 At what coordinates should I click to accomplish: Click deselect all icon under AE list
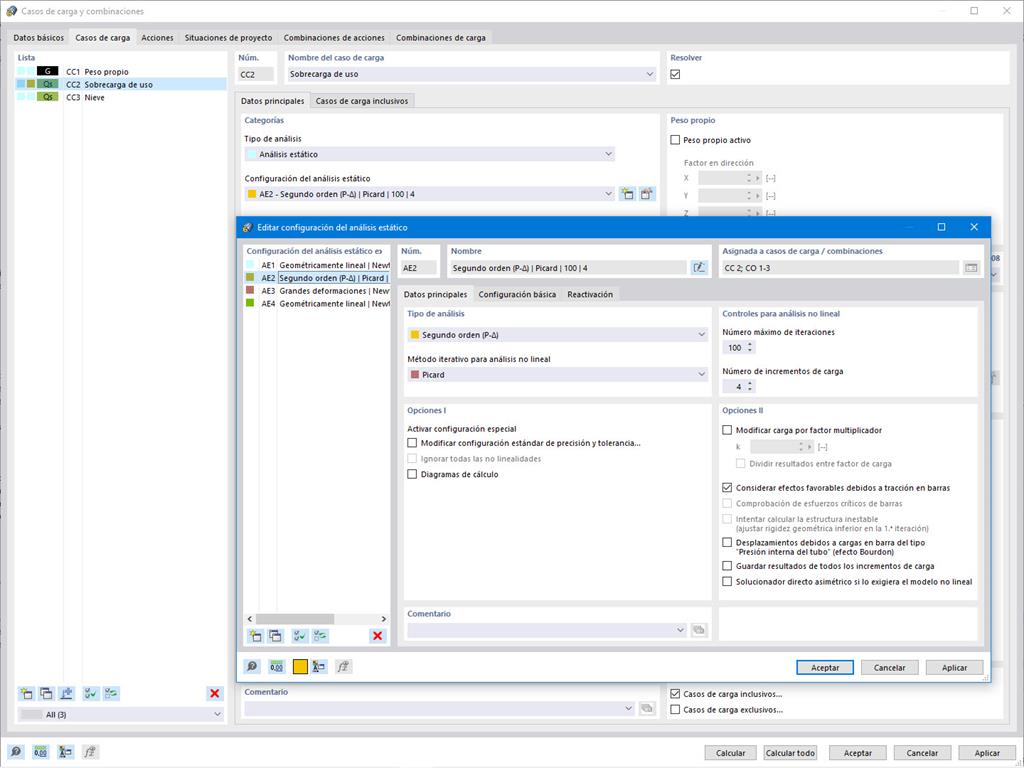click(x=320, y=636)
